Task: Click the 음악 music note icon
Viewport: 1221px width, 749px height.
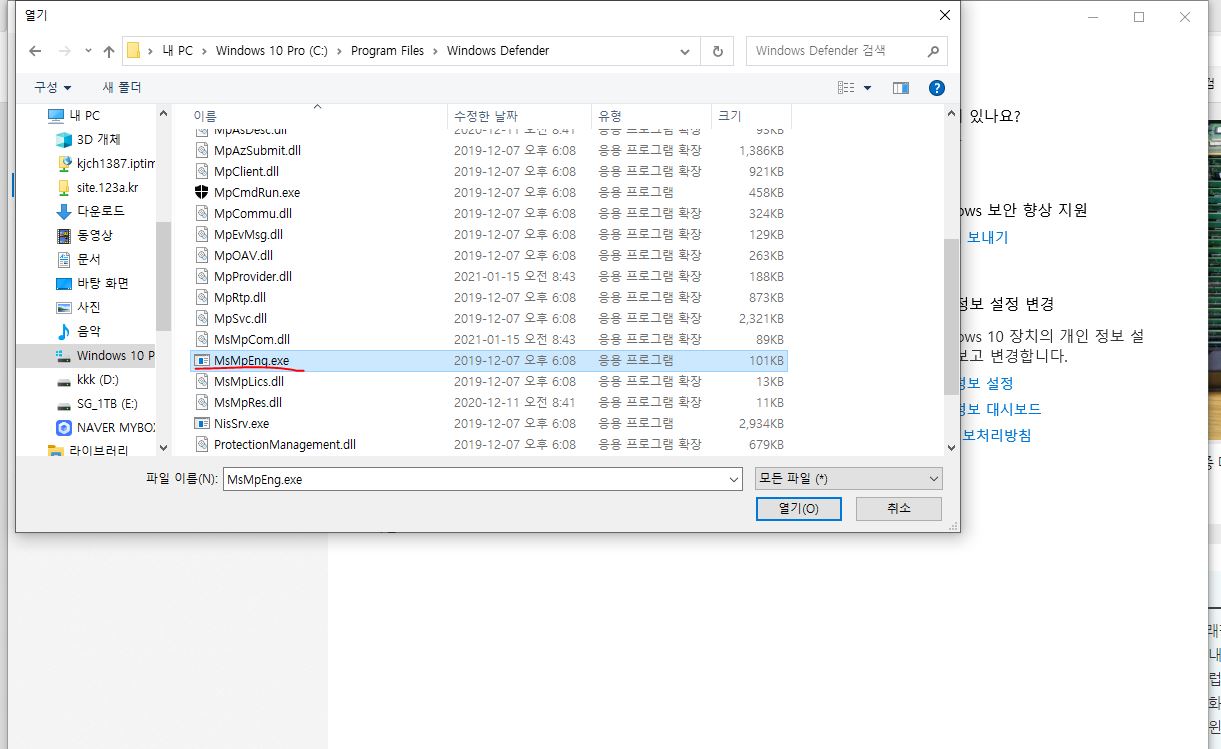Action: click(63, 331)
